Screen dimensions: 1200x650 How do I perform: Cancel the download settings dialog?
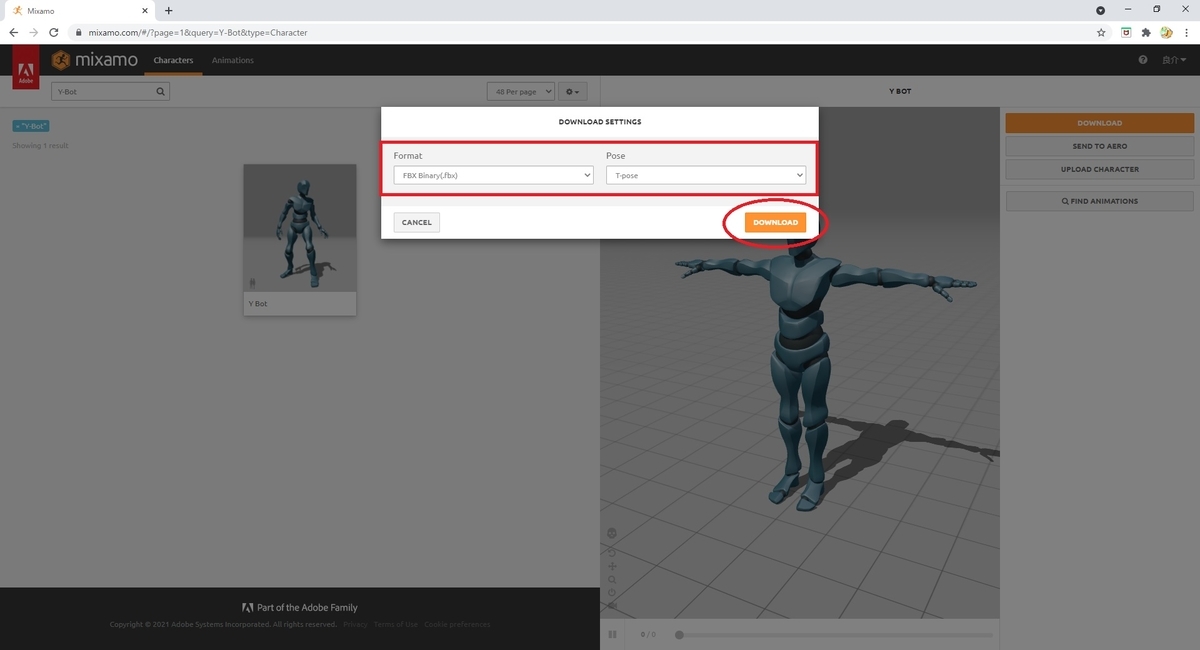pyautogui.click(x=416, y=222)
